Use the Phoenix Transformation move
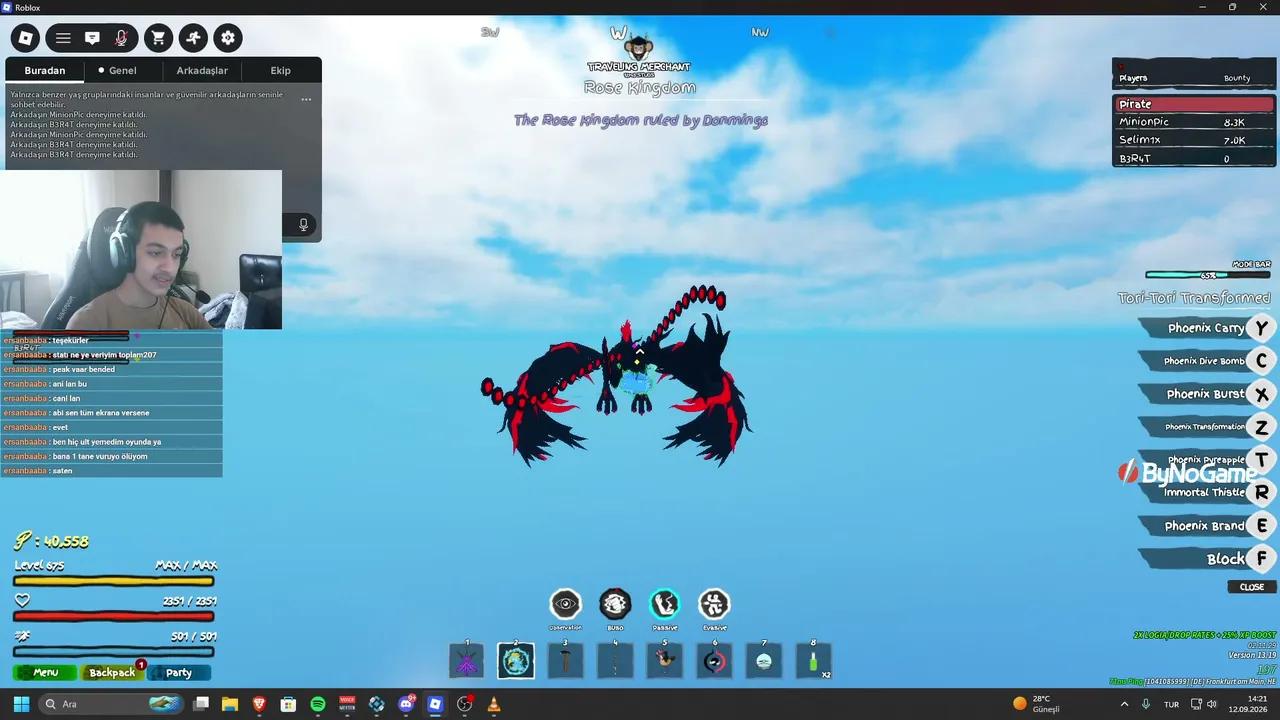 point(1205,427)
